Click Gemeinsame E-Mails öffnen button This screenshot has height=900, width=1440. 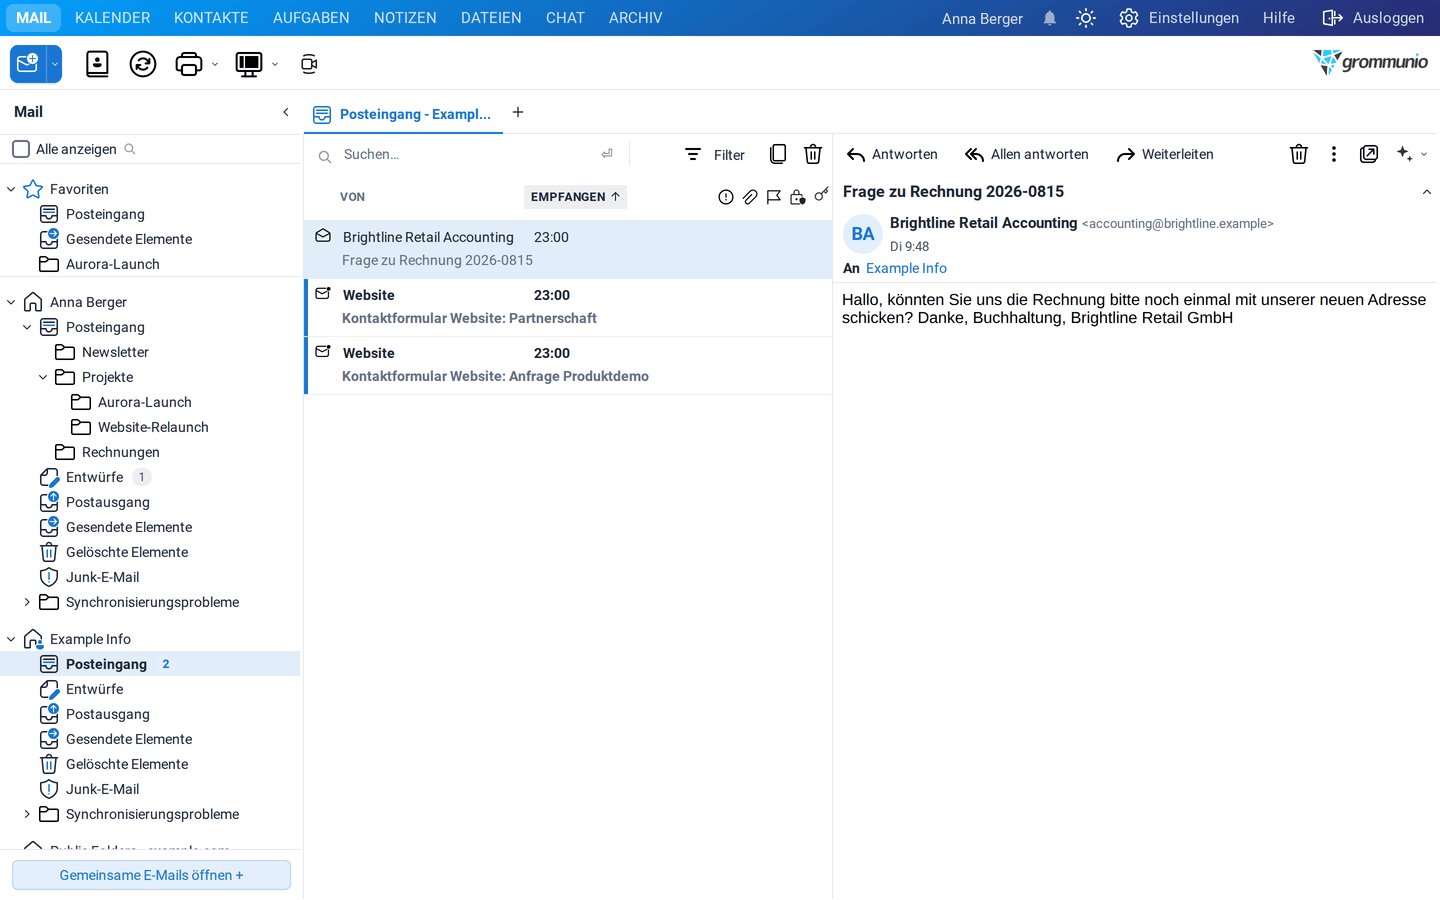(151, 875)
